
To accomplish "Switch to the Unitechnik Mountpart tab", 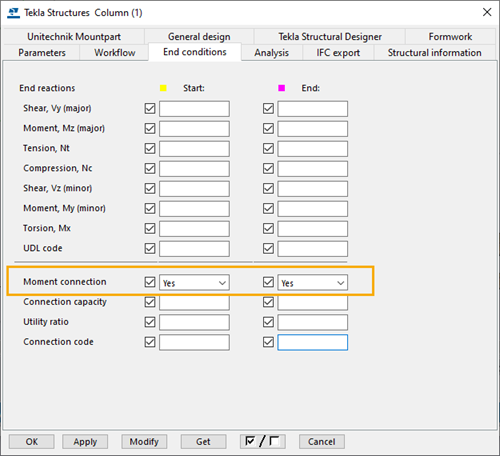I will (74, 36).
